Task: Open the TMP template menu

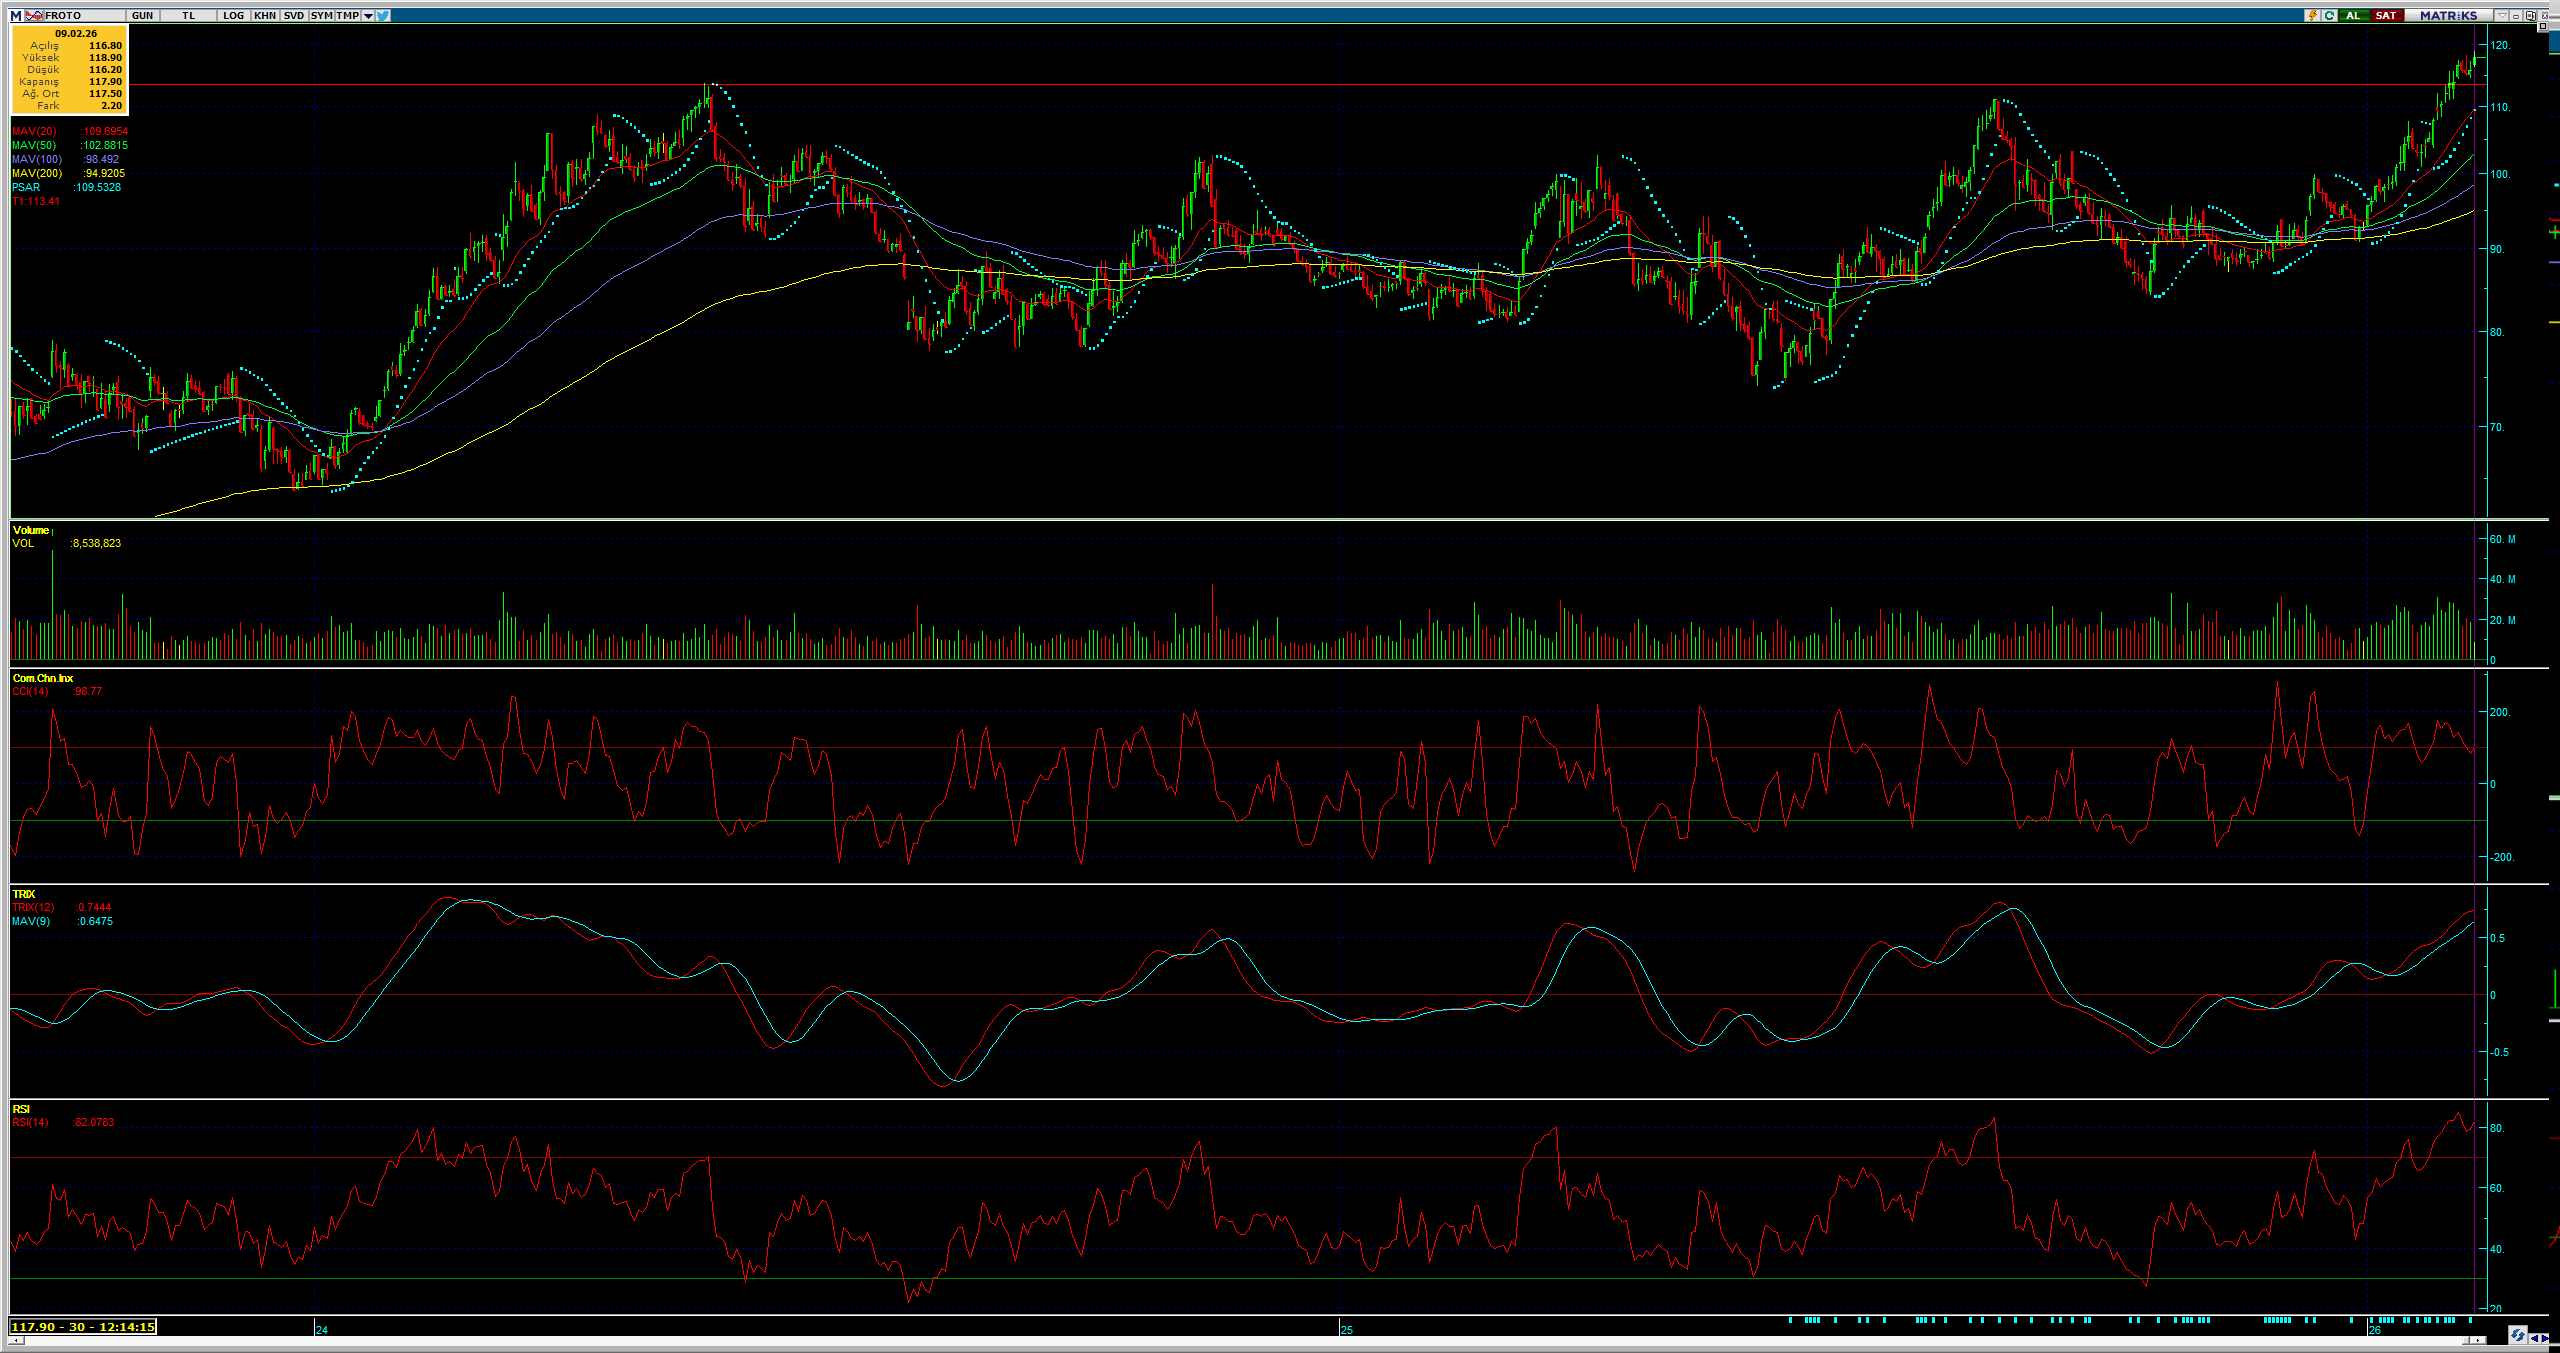Action: pos(347,16)
